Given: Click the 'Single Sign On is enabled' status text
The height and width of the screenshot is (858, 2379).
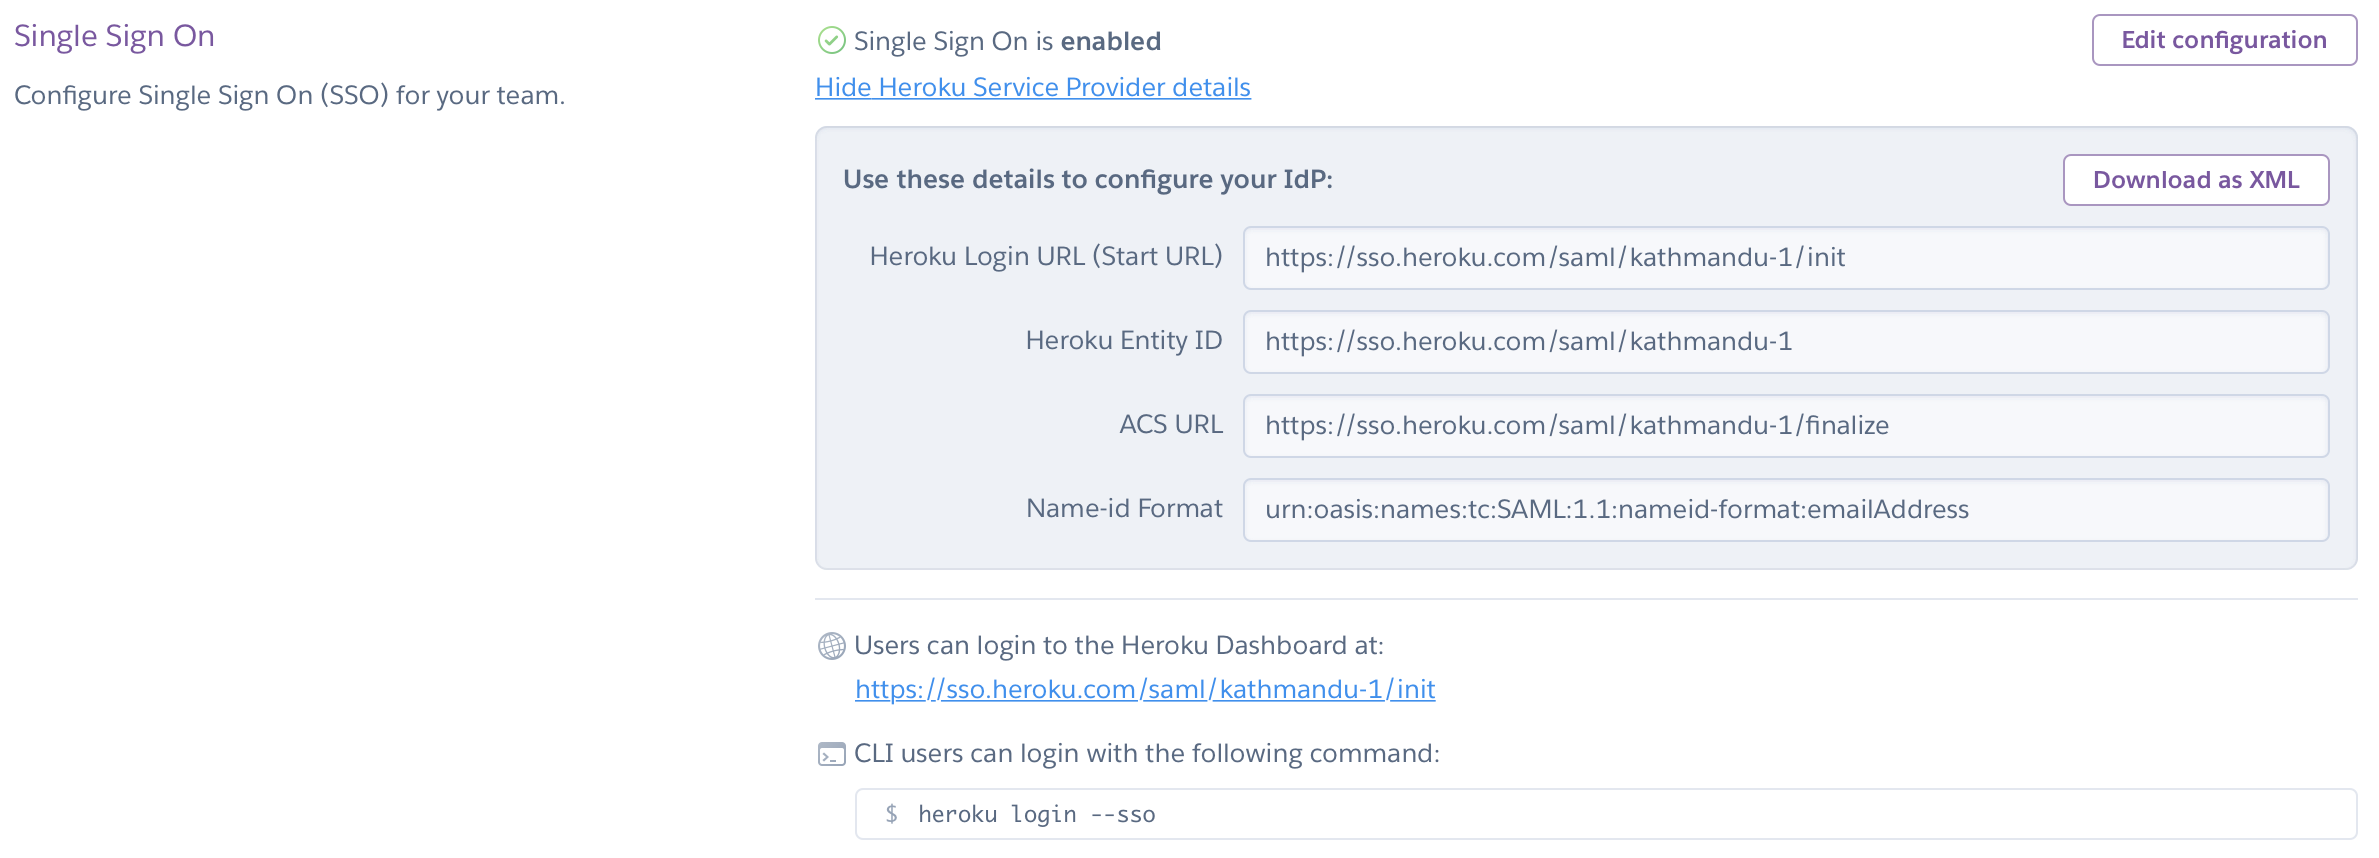Looking at the screenshot, I should pyautogui.click(x=1006, y=41).
